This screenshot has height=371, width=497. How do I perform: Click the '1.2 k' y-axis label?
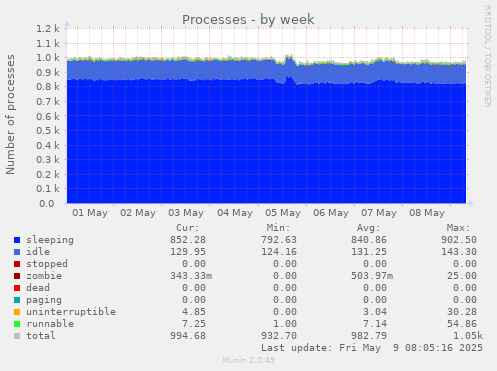48,29
